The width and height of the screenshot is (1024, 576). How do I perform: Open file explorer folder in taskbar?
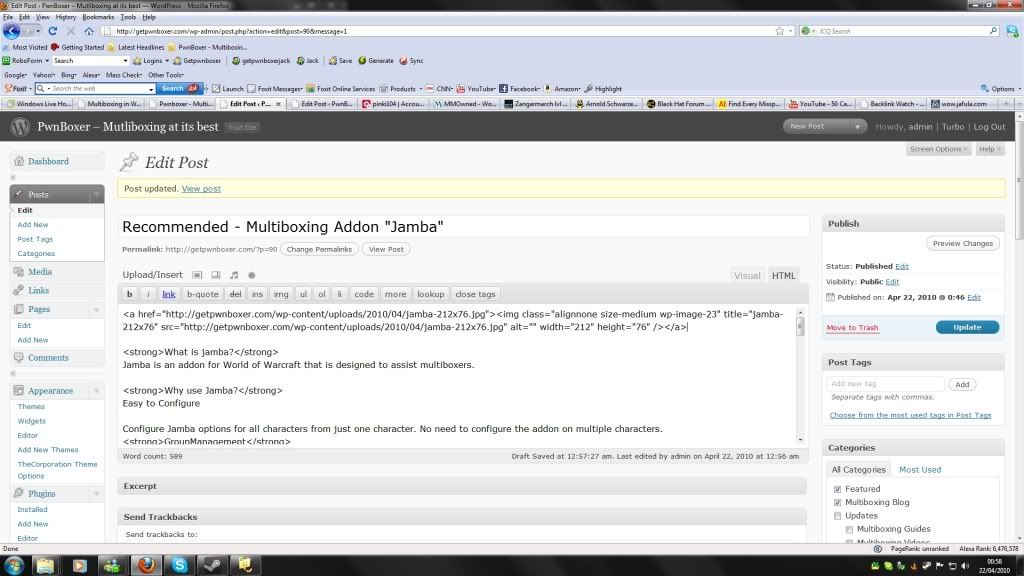coord(45,565)
